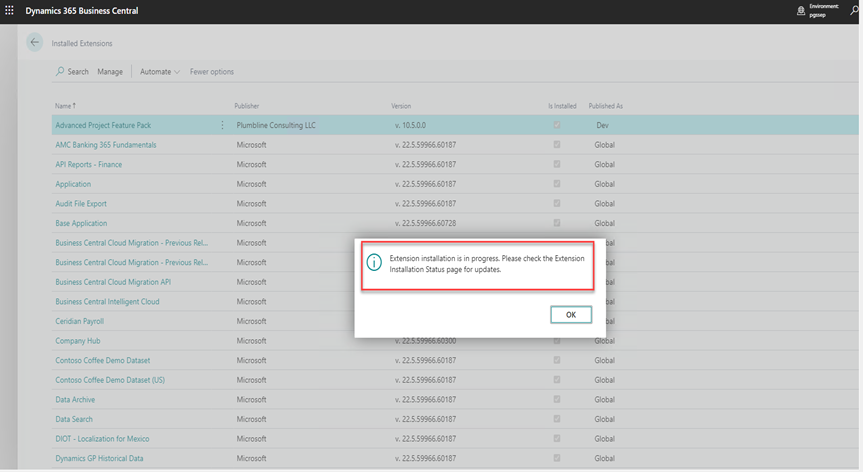
Task: Open Company Hub extension
Action: (x=78, y=341)
